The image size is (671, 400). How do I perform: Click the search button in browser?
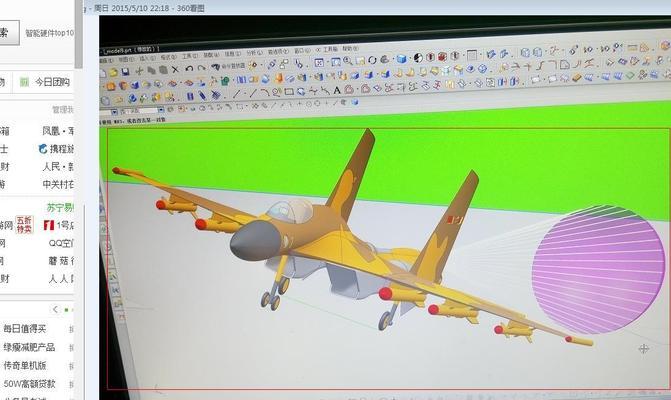[x=9, y=33]
